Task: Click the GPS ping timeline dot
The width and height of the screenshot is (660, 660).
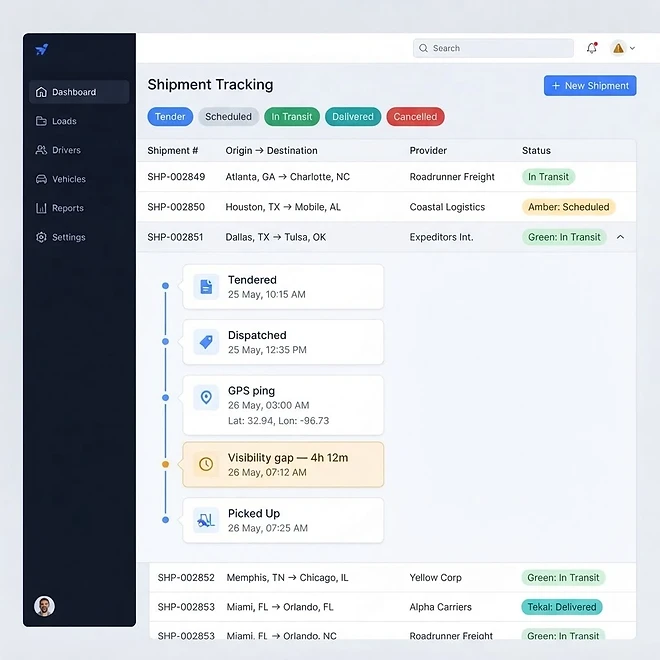Action: (x=165, y=398)
